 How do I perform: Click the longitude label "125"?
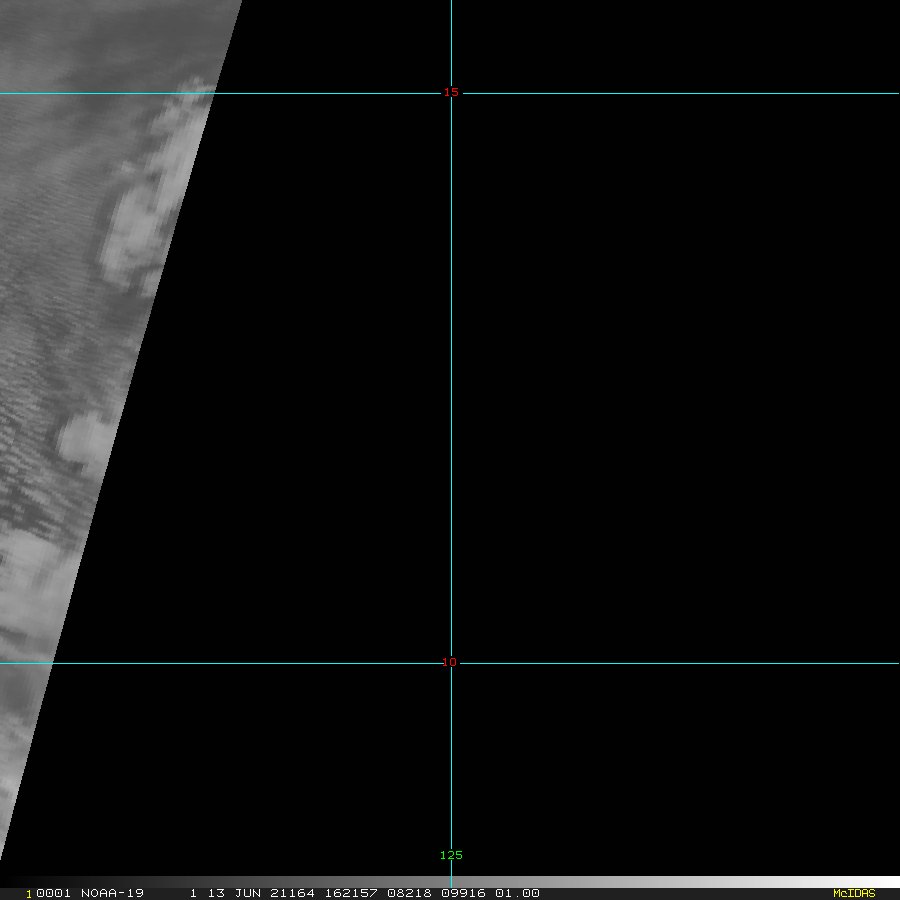click(451, 855)
